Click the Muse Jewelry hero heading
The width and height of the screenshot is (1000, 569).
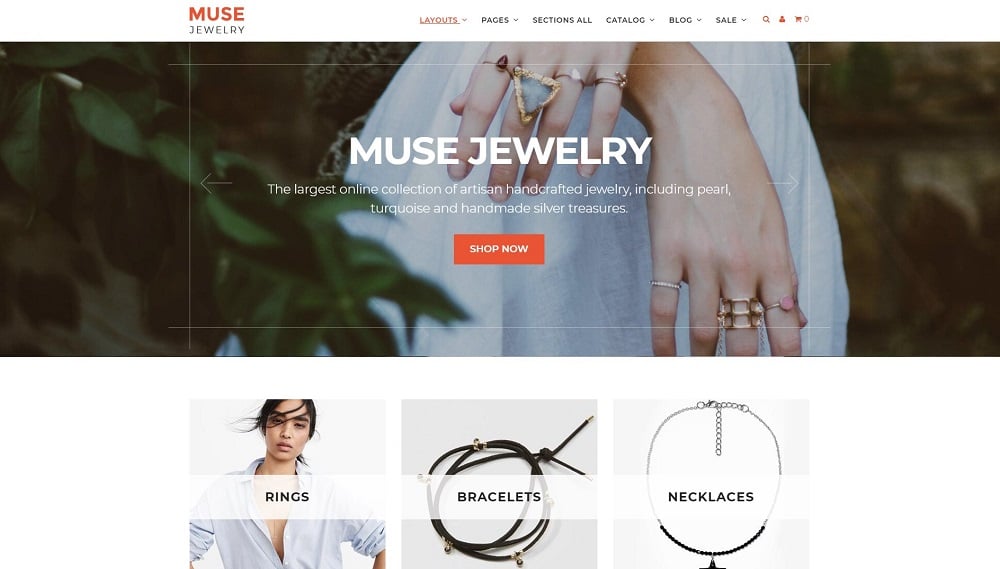point(500,151)
